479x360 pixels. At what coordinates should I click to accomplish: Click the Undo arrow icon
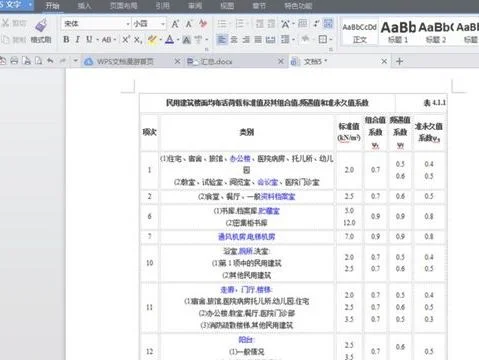coord(50,61)
